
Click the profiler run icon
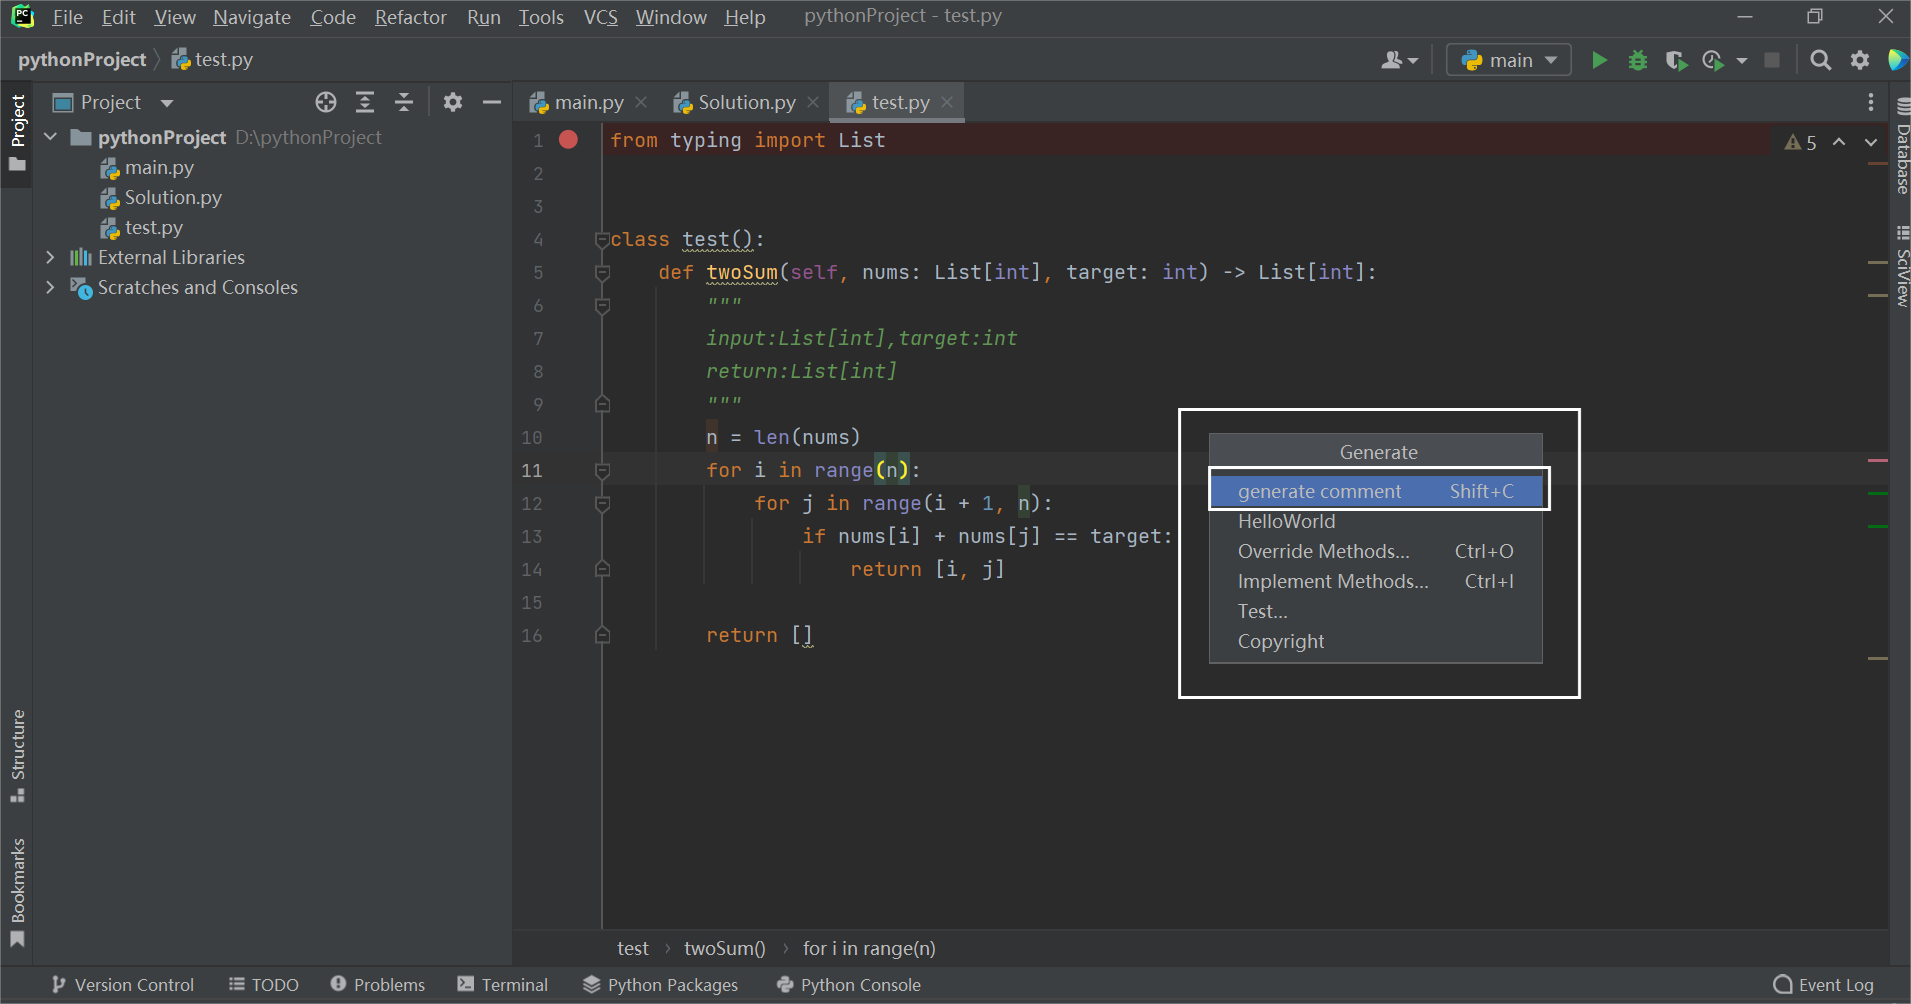pyautogui.click(x=1713, y=60)
